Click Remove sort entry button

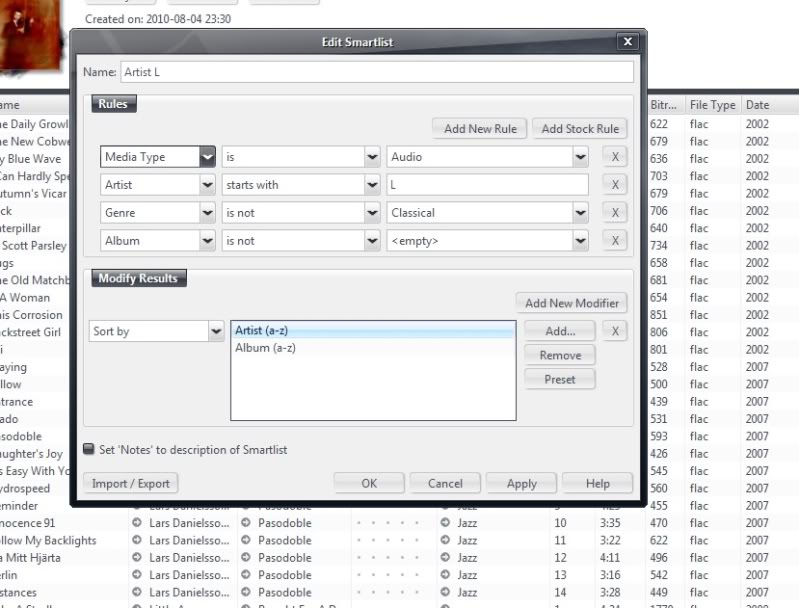pyautogui.click(x=560, y=355)
